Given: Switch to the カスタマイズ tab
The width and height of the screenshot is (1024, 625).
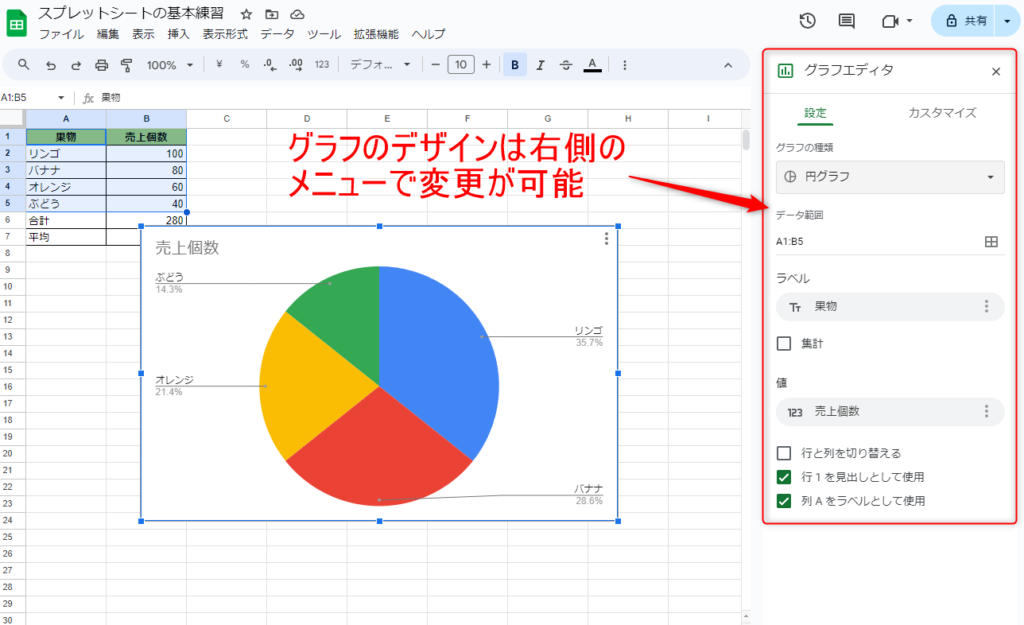Looking at the screenshot, I should (941, 113).
